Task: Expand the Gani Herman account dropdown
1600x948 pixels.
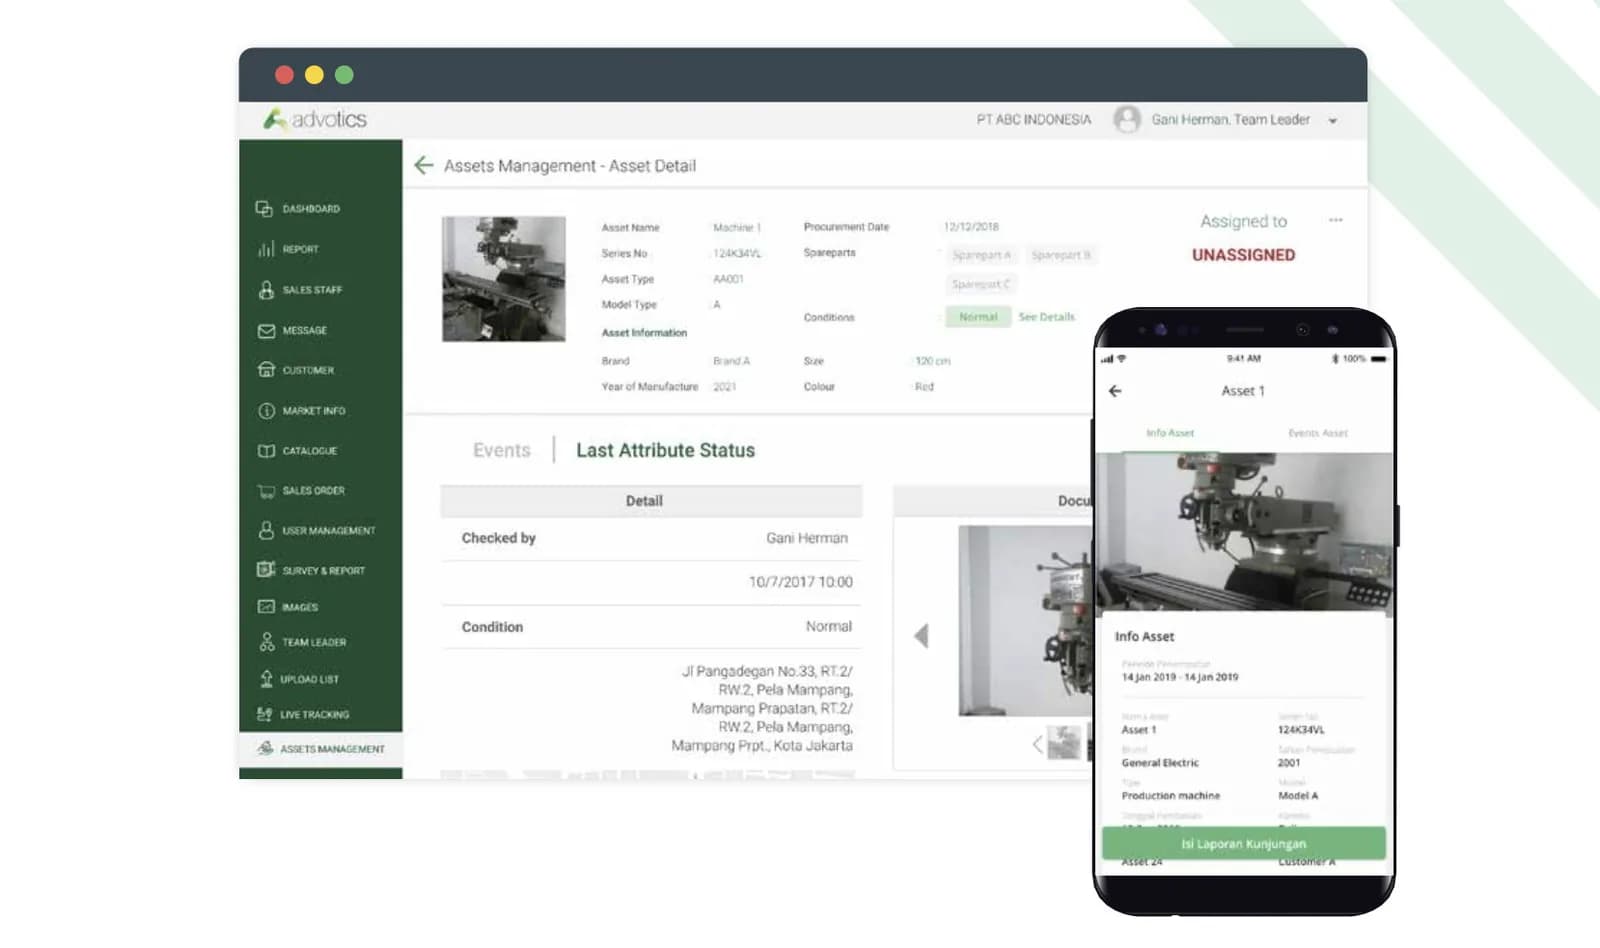Action: pyautogui.click(x=1332, y=121)
